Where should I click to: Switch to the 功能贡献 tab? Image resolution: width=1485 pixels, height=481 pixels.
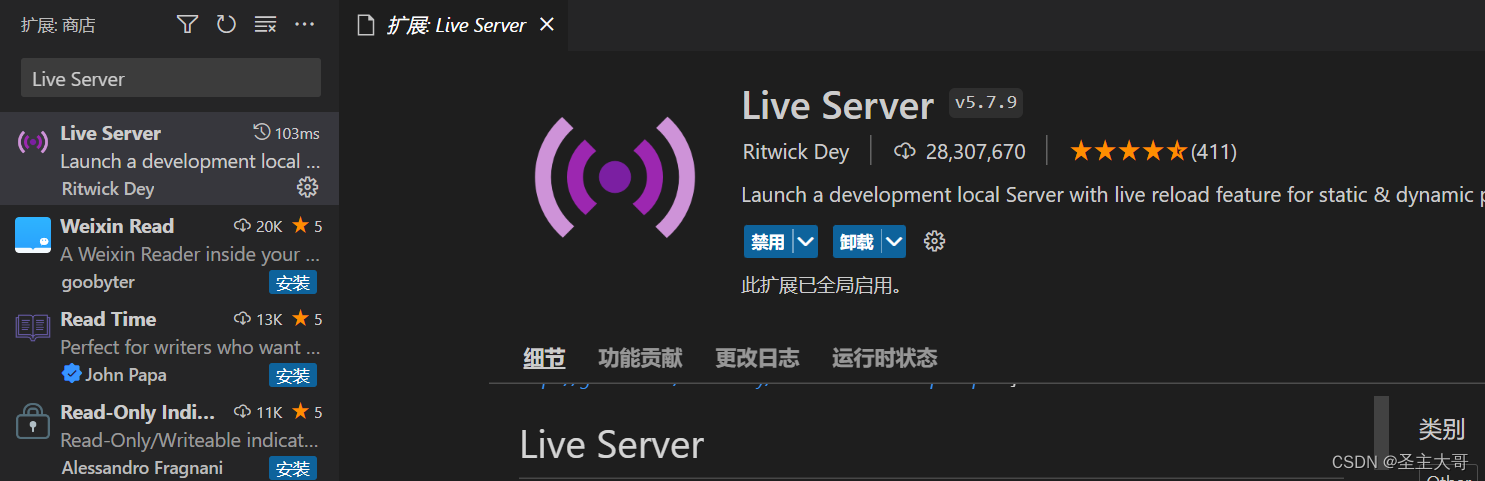(640, 358)
